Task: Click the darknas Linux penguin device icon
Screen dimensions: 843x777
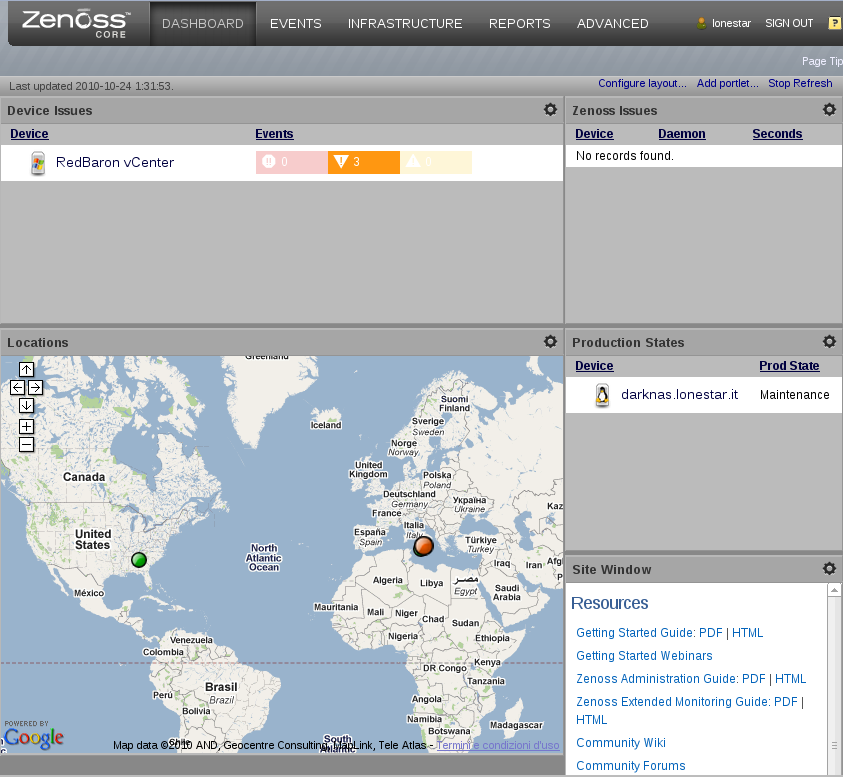Action: (x=602, y=395)
